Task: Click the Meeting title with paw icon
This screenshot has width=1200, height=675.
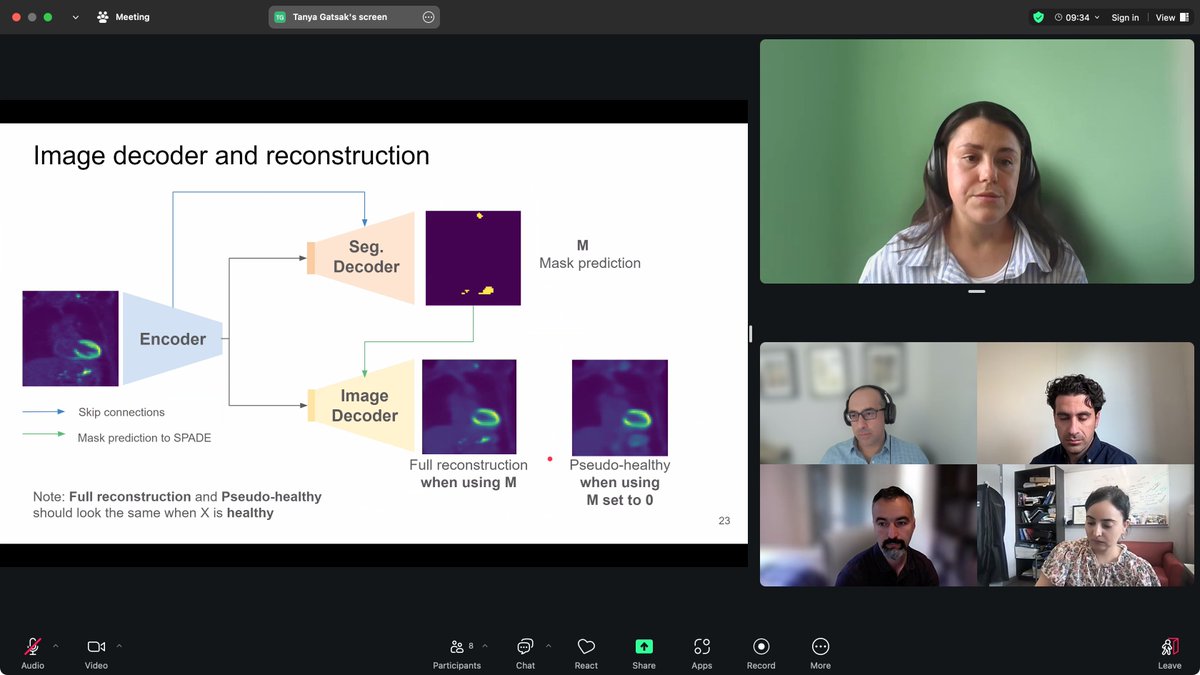Action: [x=122, y=17]
